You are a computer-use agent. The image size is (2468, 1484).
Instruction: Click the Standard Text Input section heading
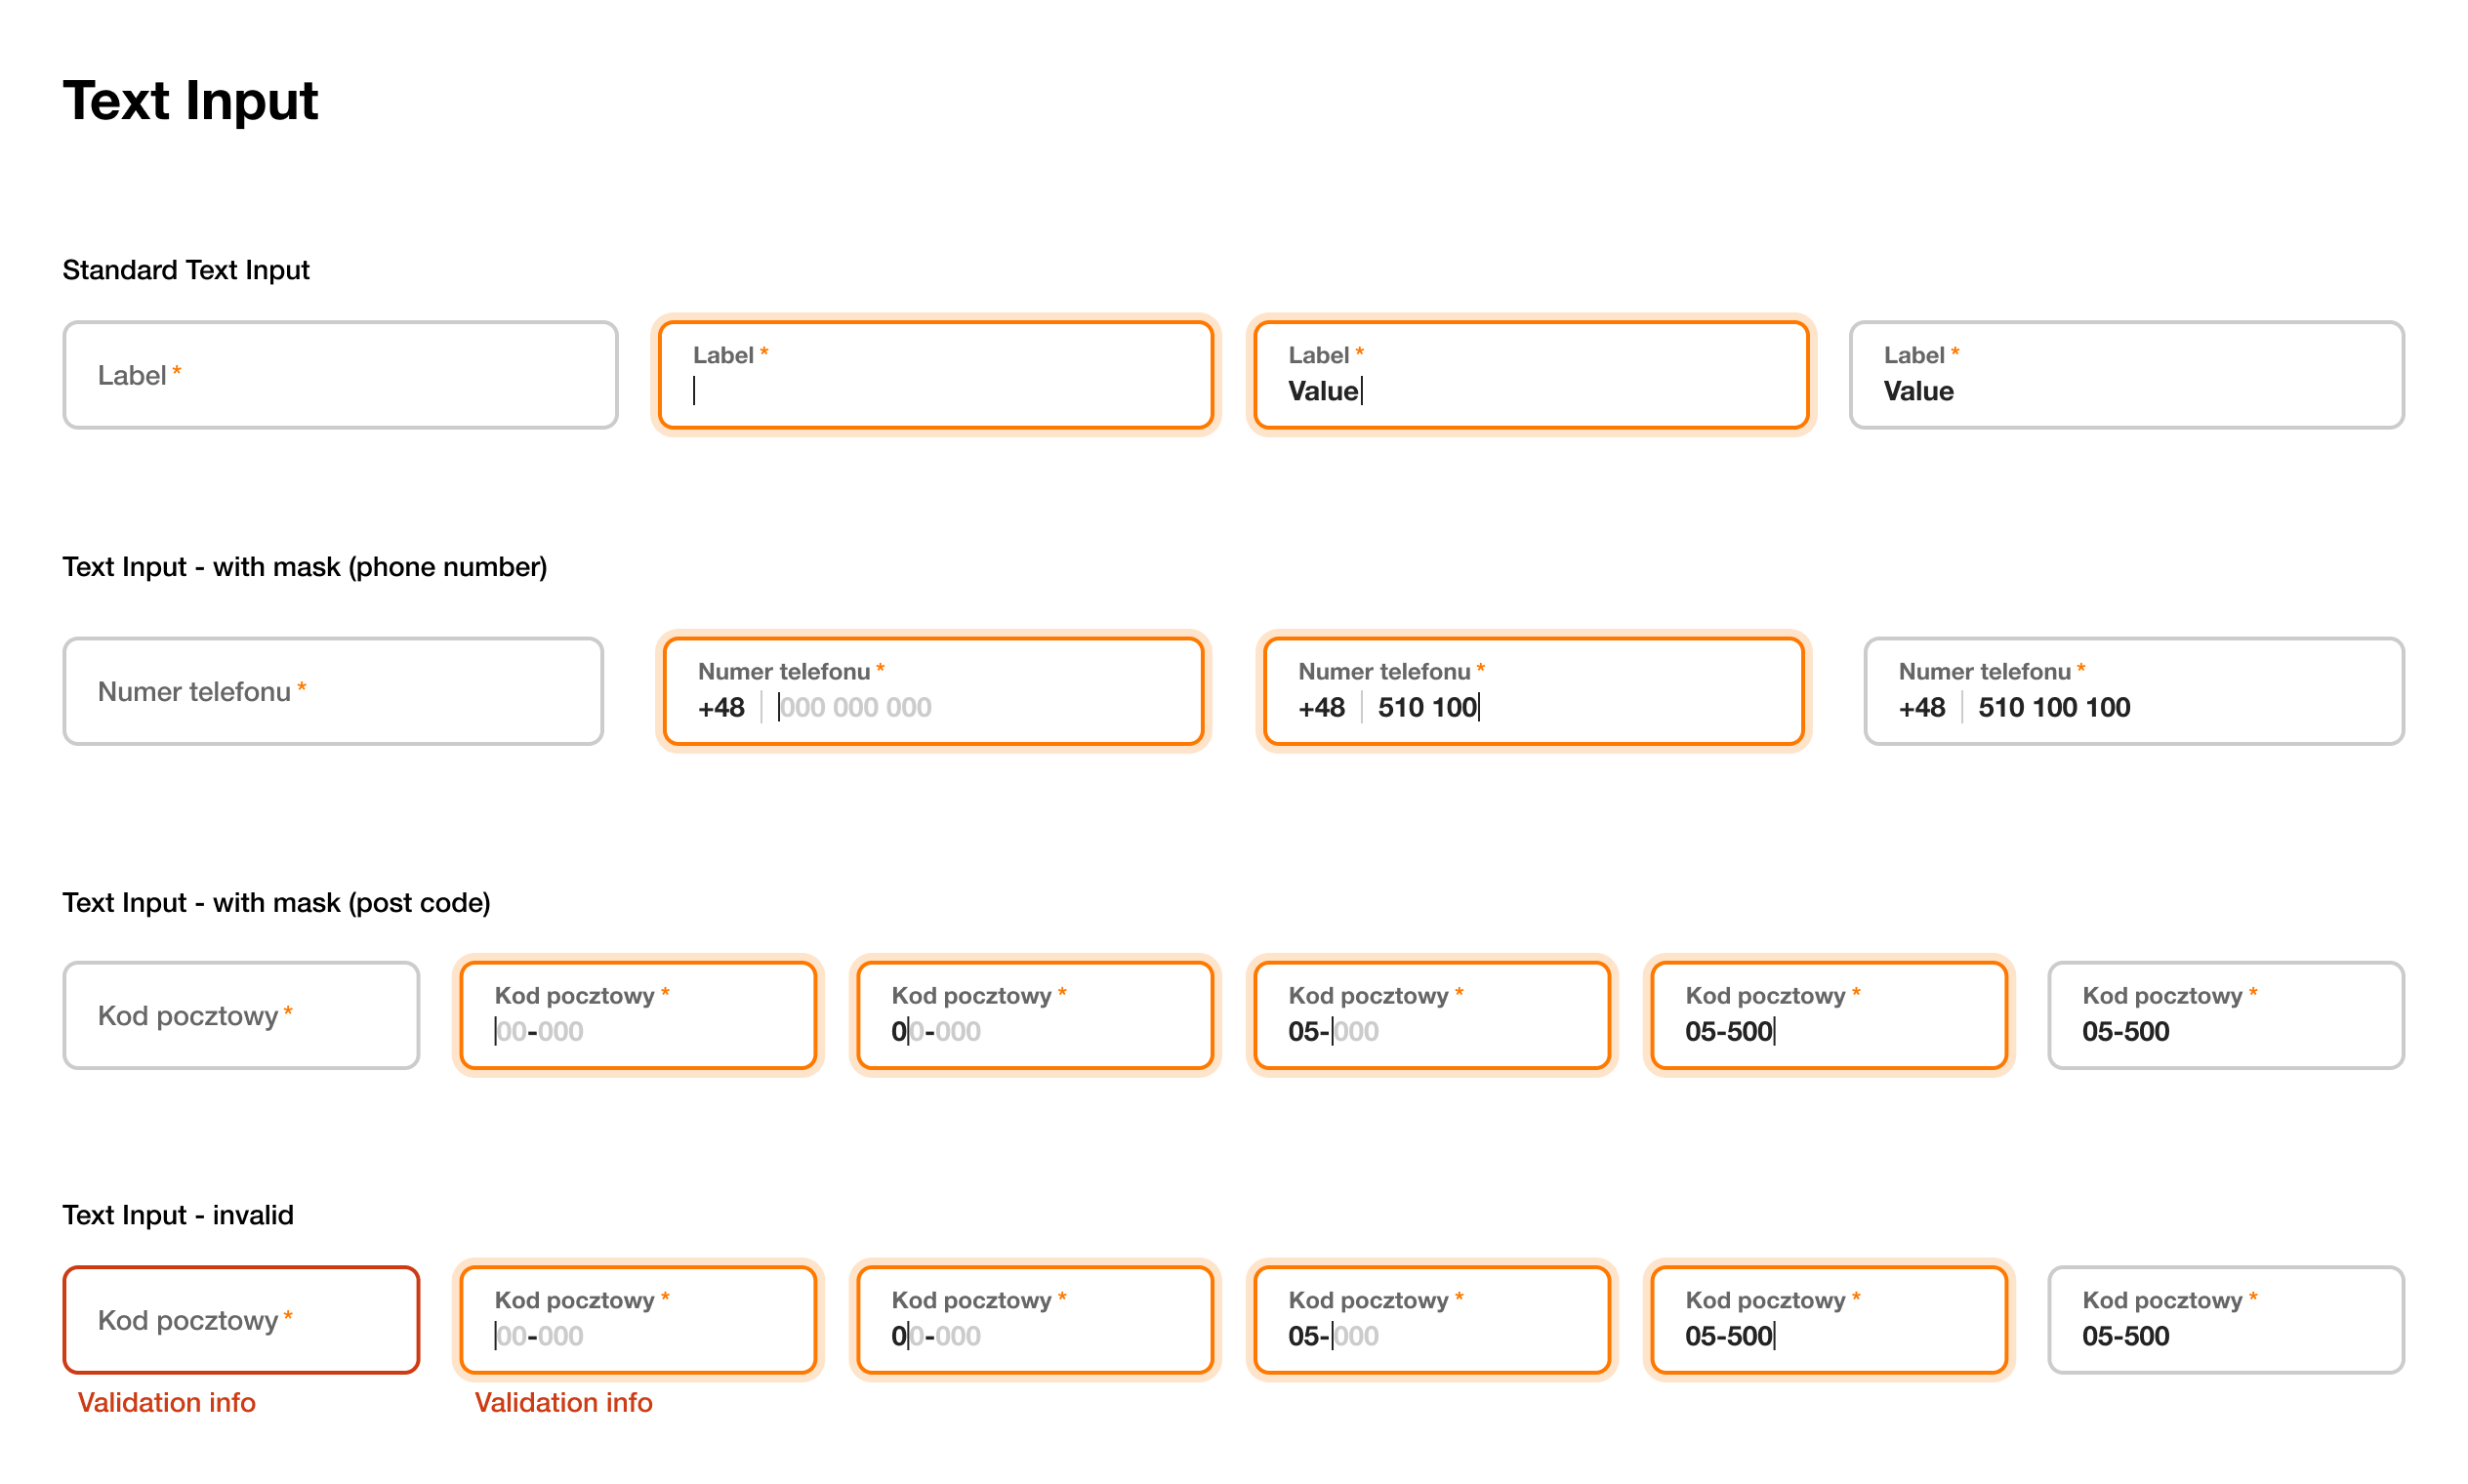[x=186, y=270]
